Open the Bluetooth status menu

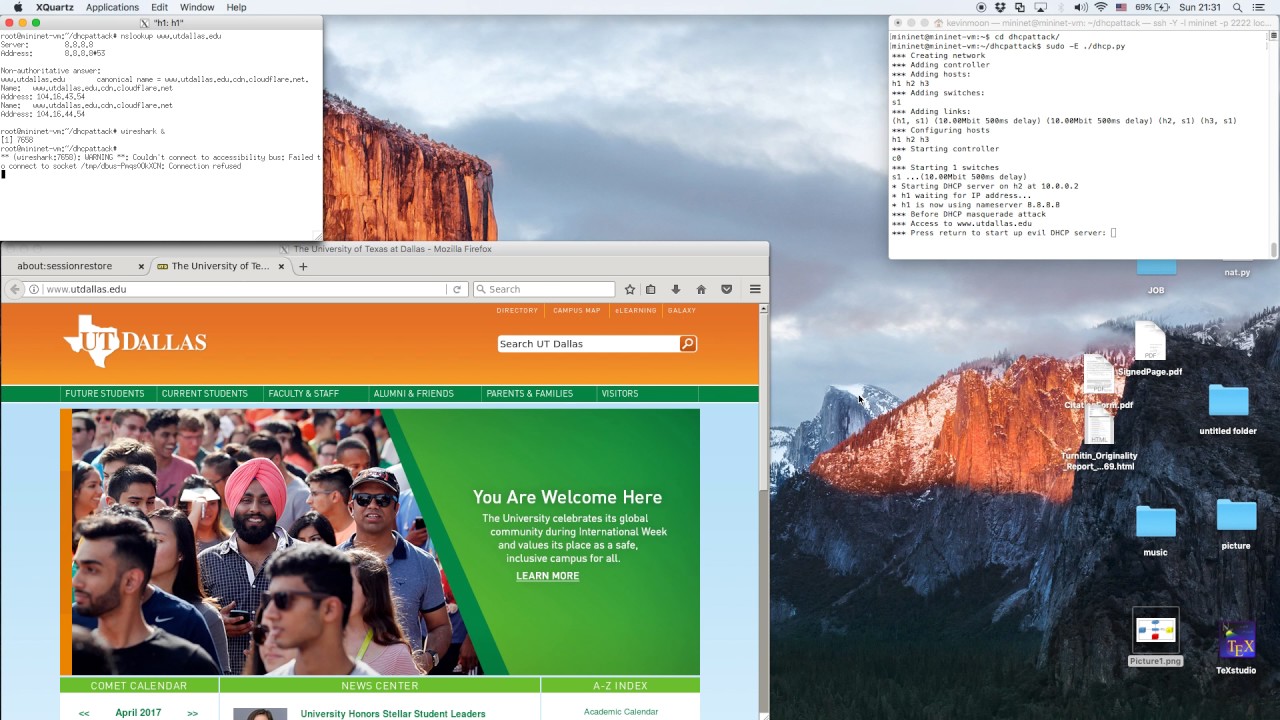1061,7
